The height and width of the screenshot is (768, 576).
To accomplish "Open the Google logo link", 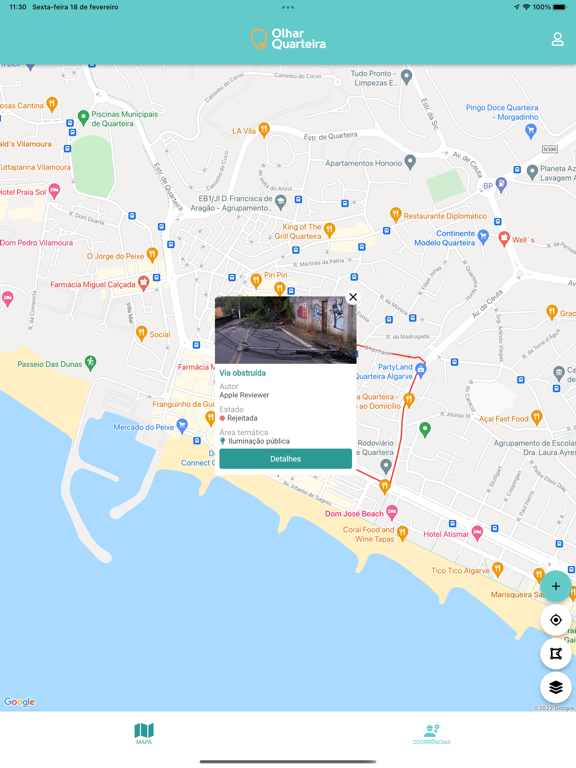I will (x=19, y=702).
